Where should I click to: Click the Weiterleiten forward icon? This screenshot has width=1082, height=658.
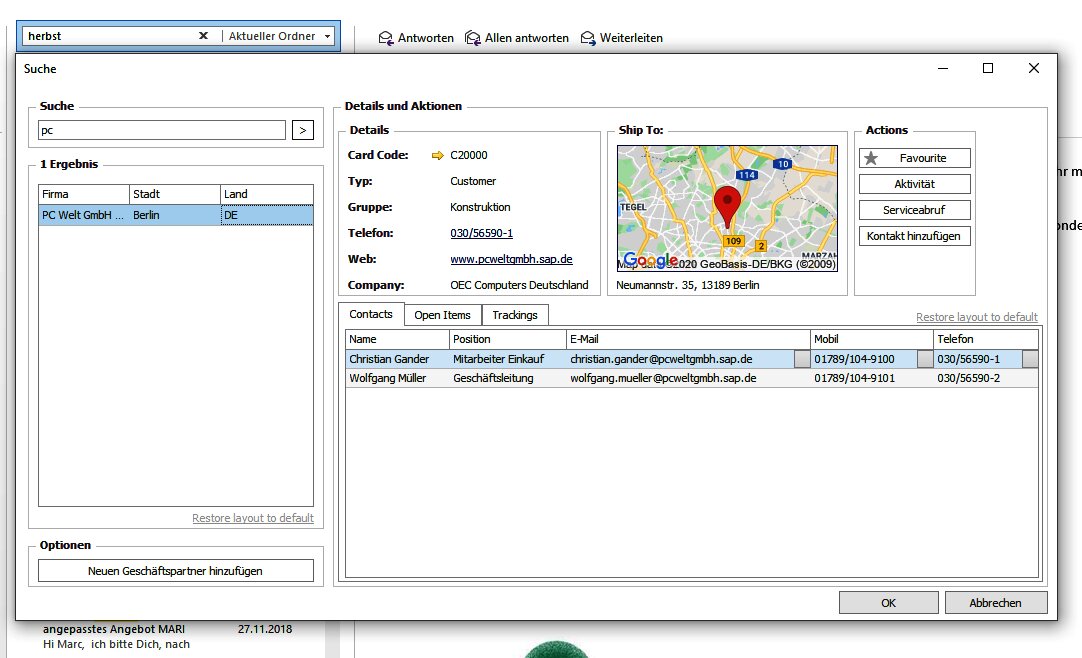click(x=588, y=38)
